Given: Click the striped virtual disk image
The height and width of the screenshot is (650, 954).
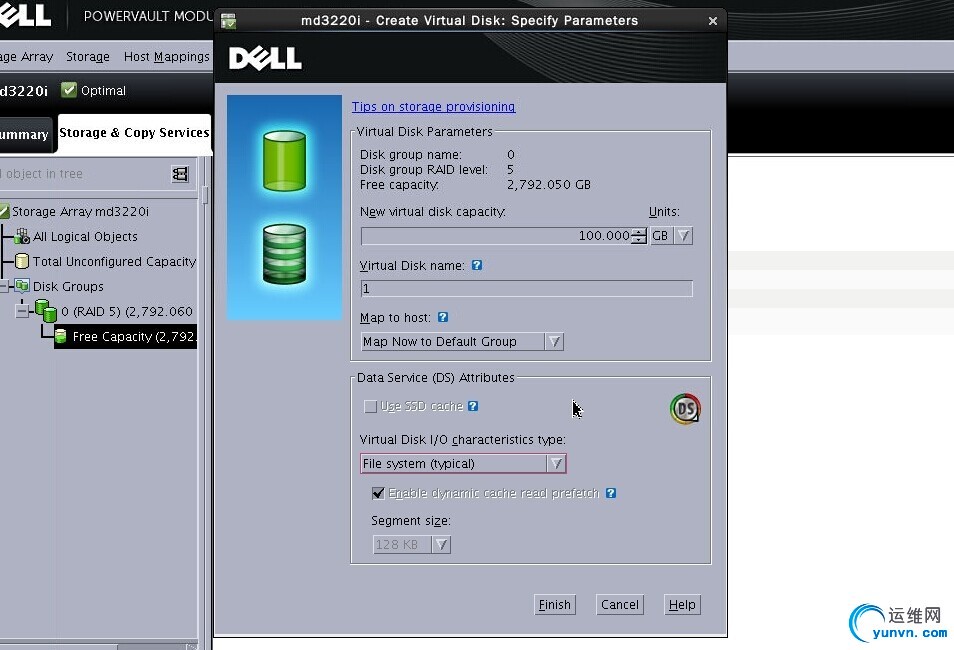Looking at the screenshot, I should click(x=284, y=254).
